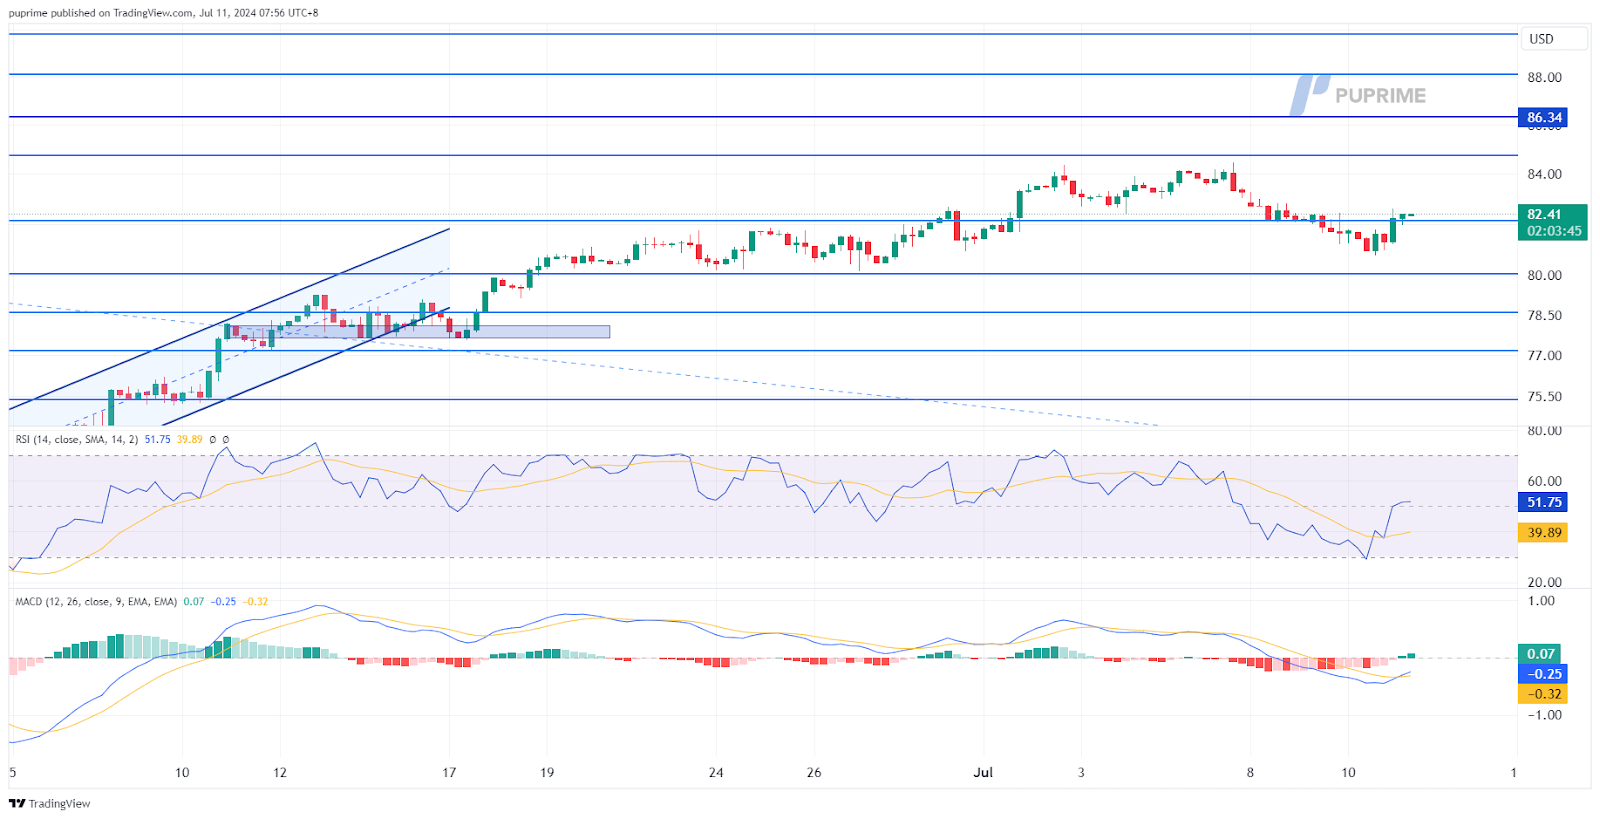
Task: Click the date label 12 on time axis
Action: pos(280,772)
